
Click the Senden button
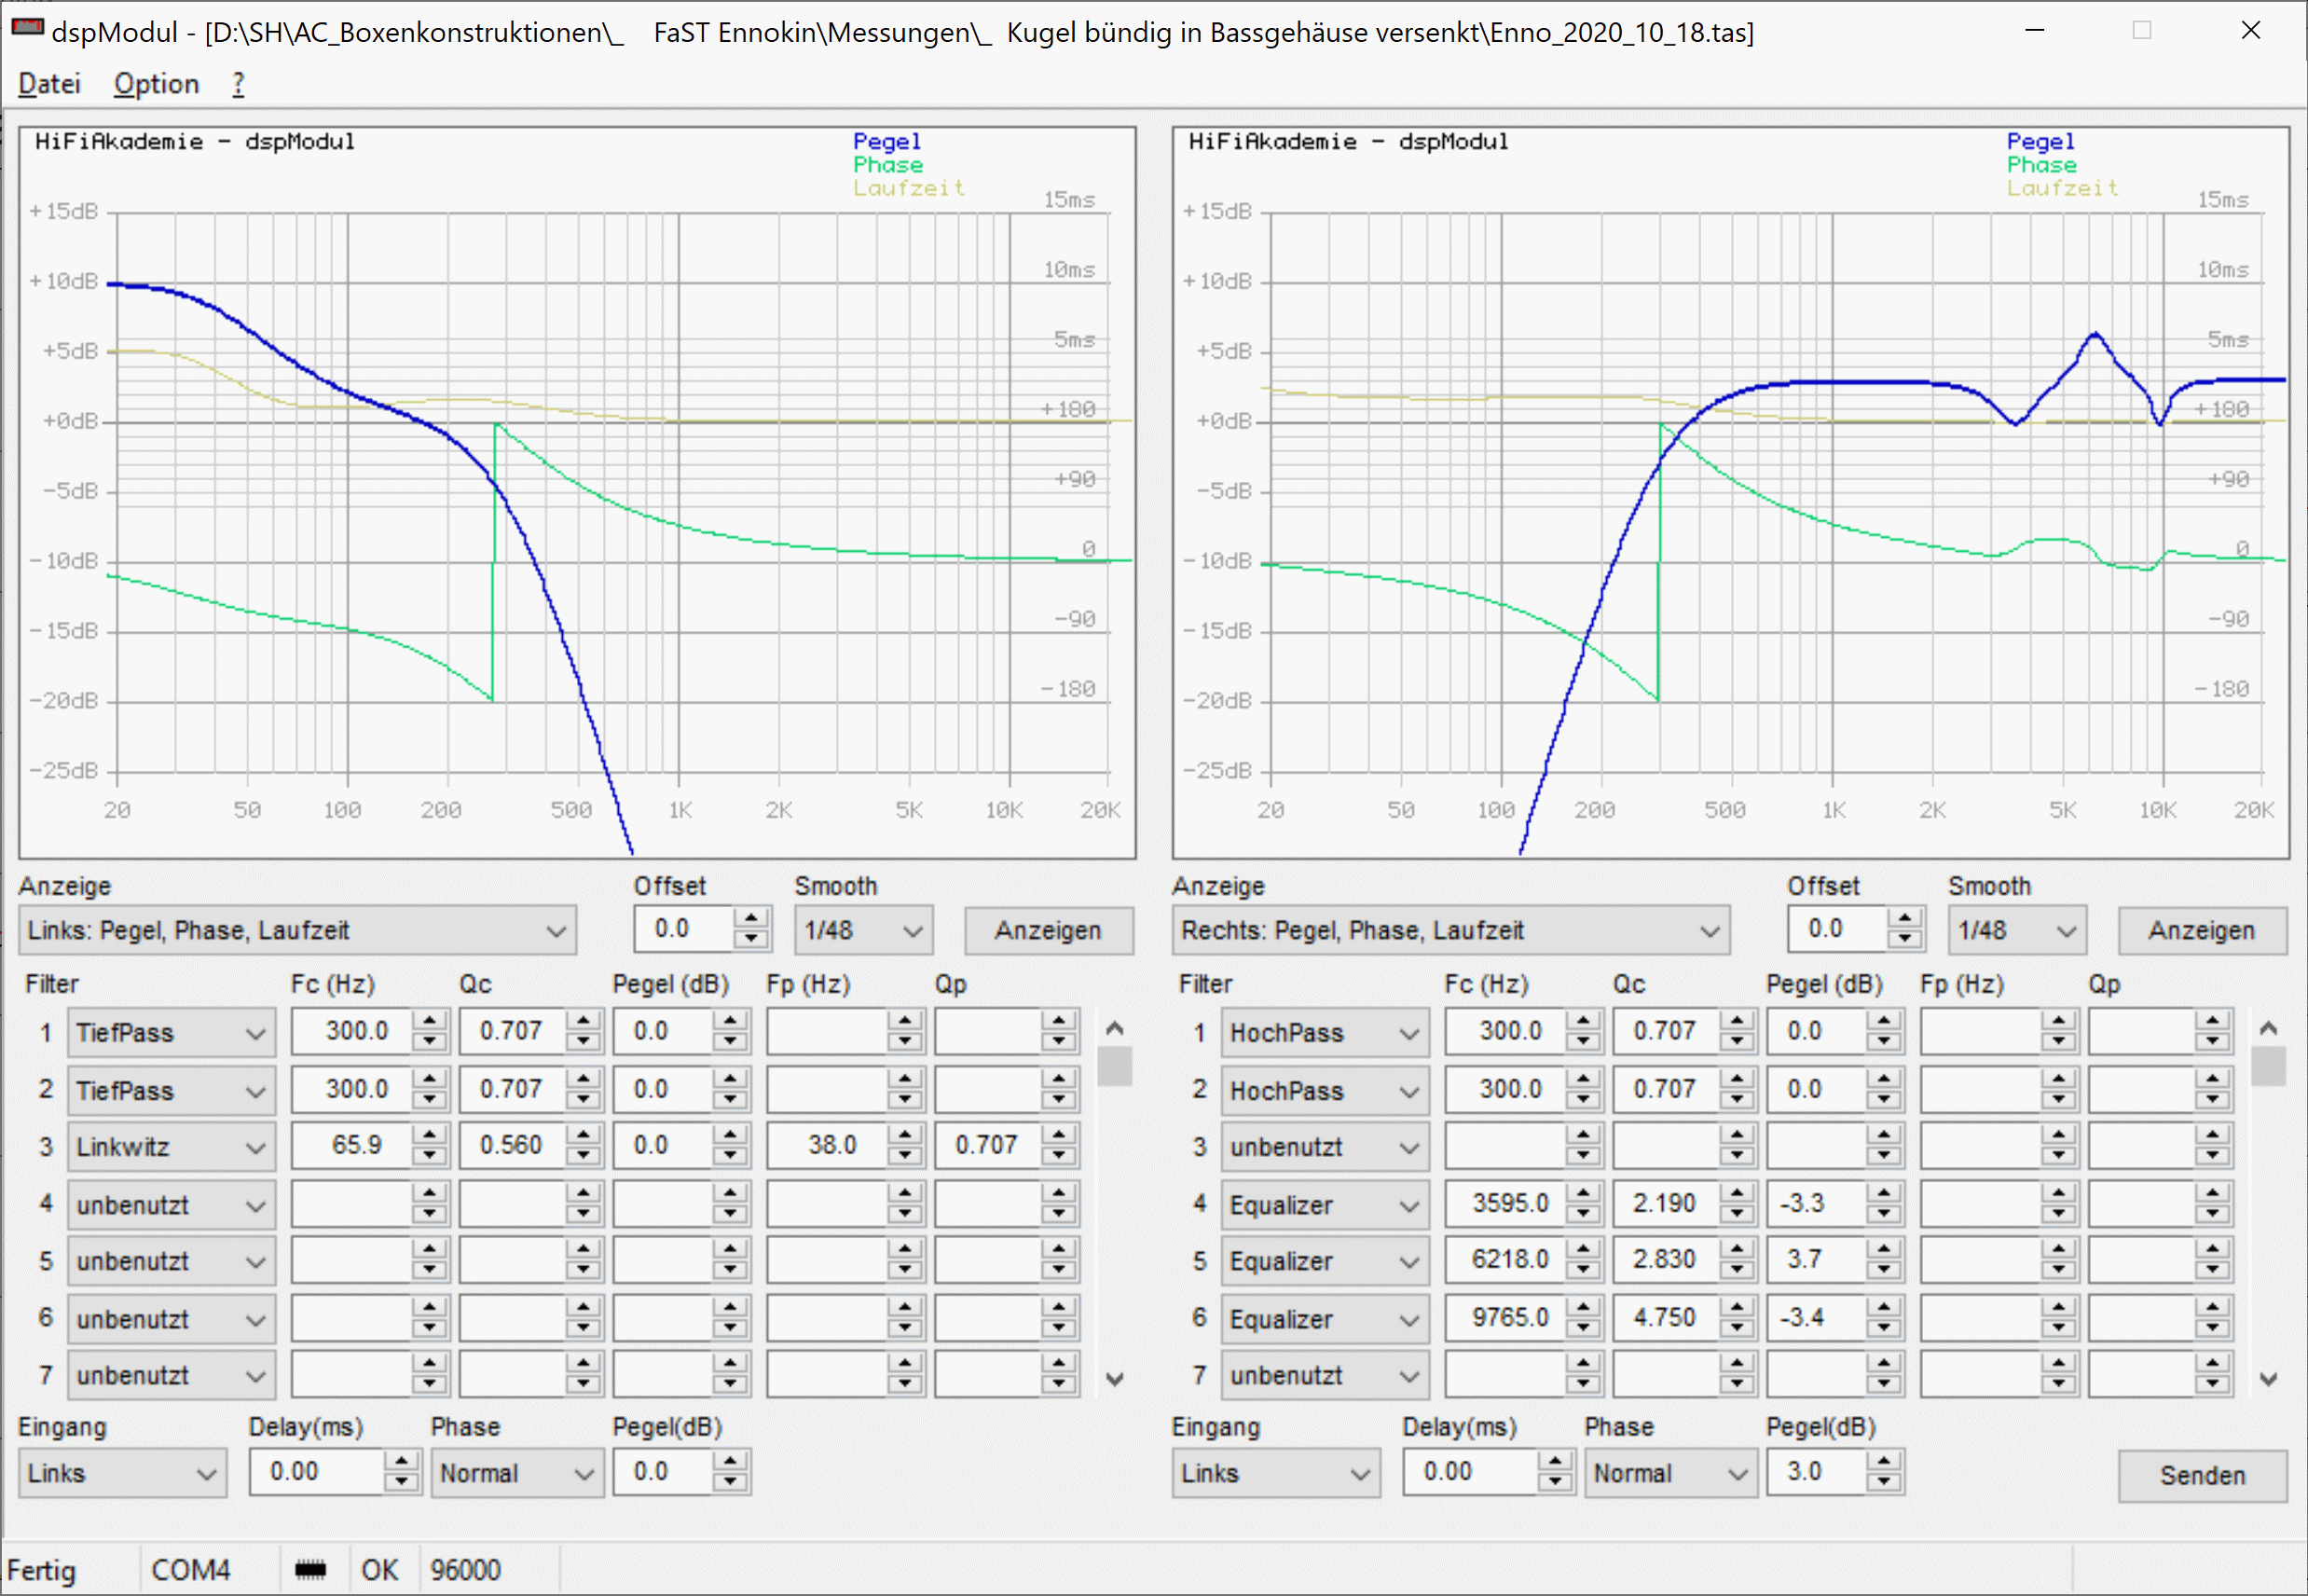(2202, 1475)
